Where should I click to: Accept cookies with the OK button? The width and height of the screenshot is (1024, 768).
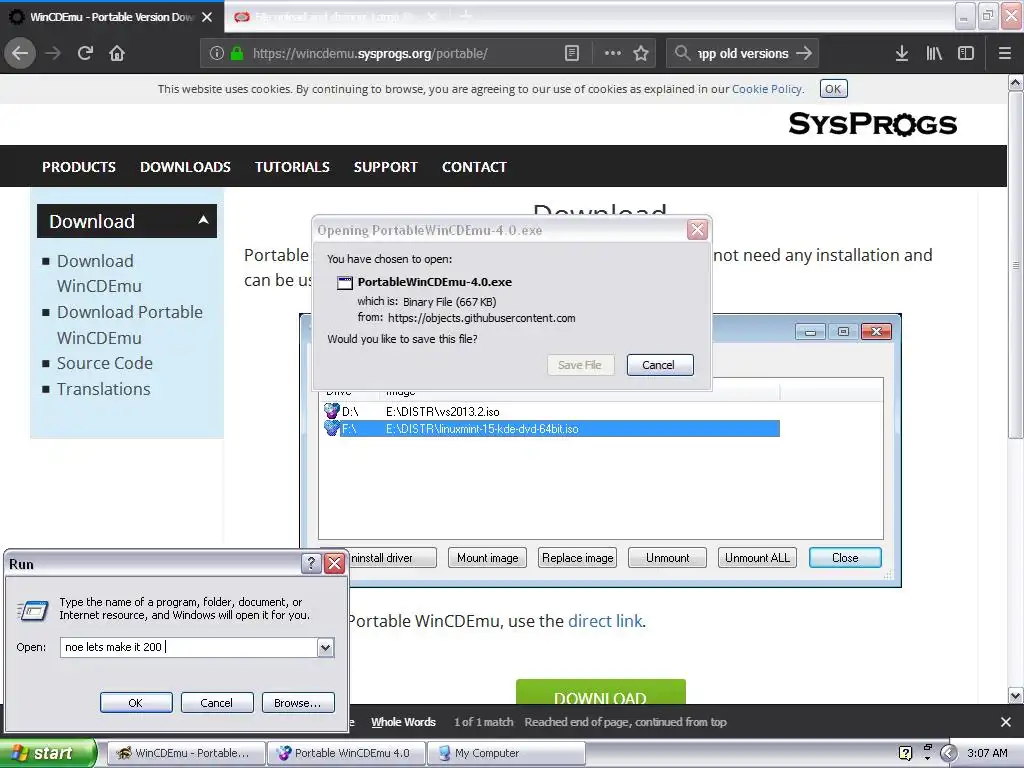[x=833, y=89]
